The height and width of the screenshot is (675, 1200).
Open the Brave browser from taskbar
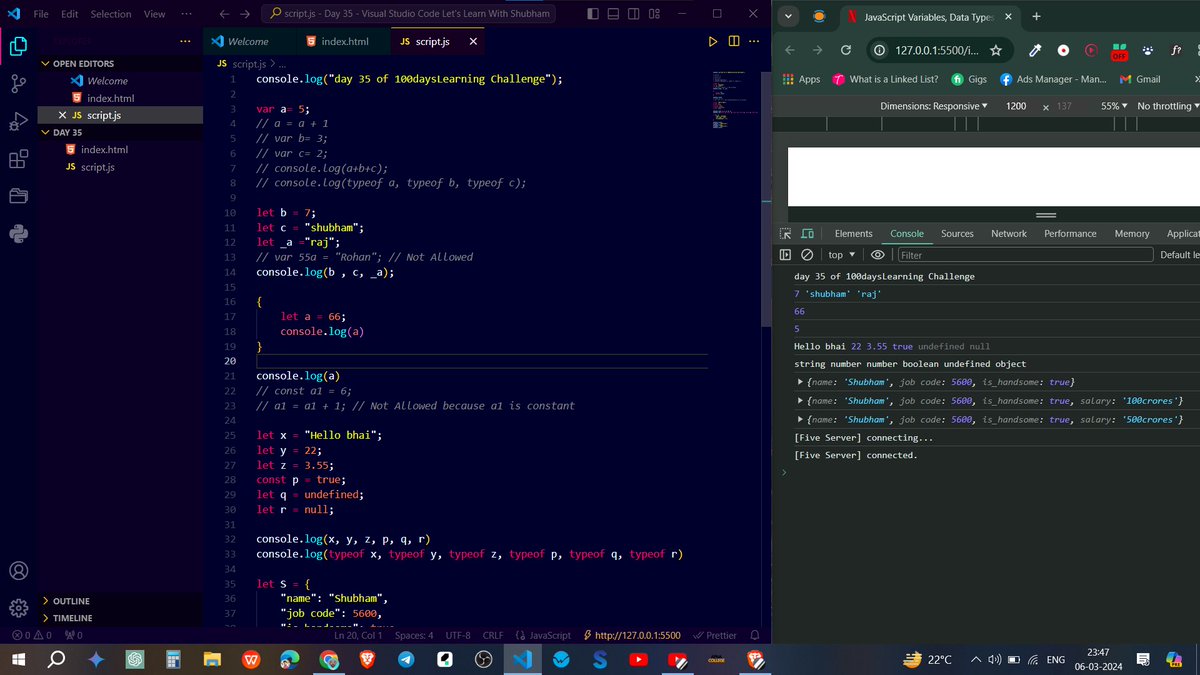[x=366, y=660]
